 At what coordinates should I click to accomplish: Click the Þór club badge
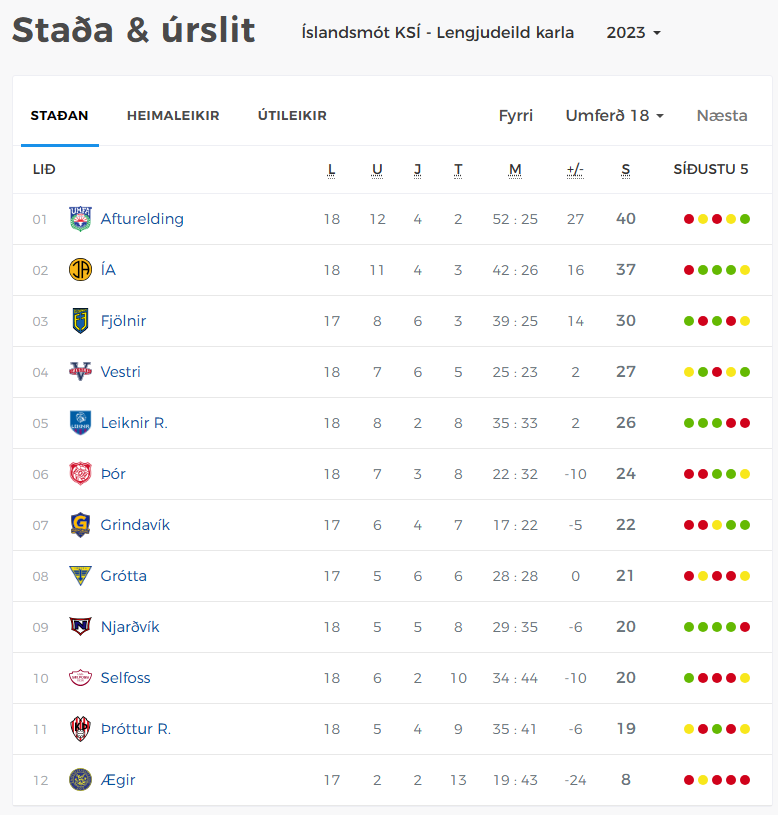point(80,474)
